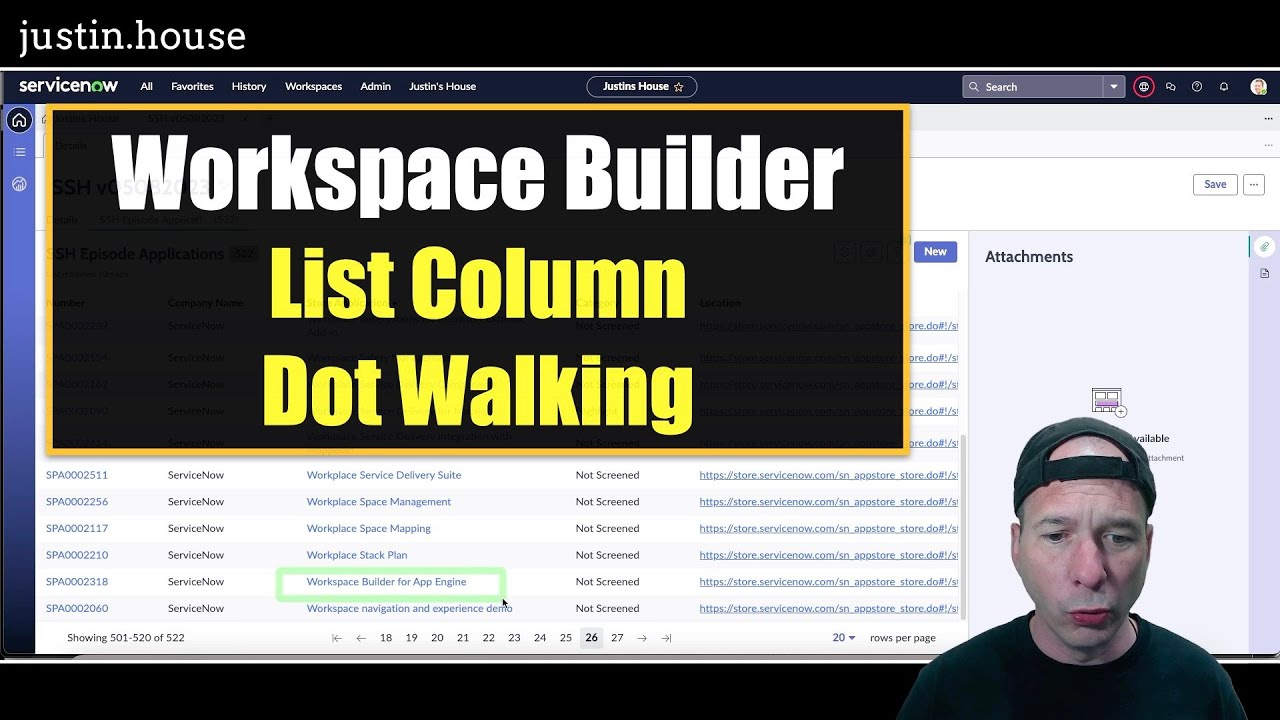1280x720 pixels.
Task: Open the Dashboard analytics icon in sidebar
Action: pyautogui.click(x=19, y=184)
